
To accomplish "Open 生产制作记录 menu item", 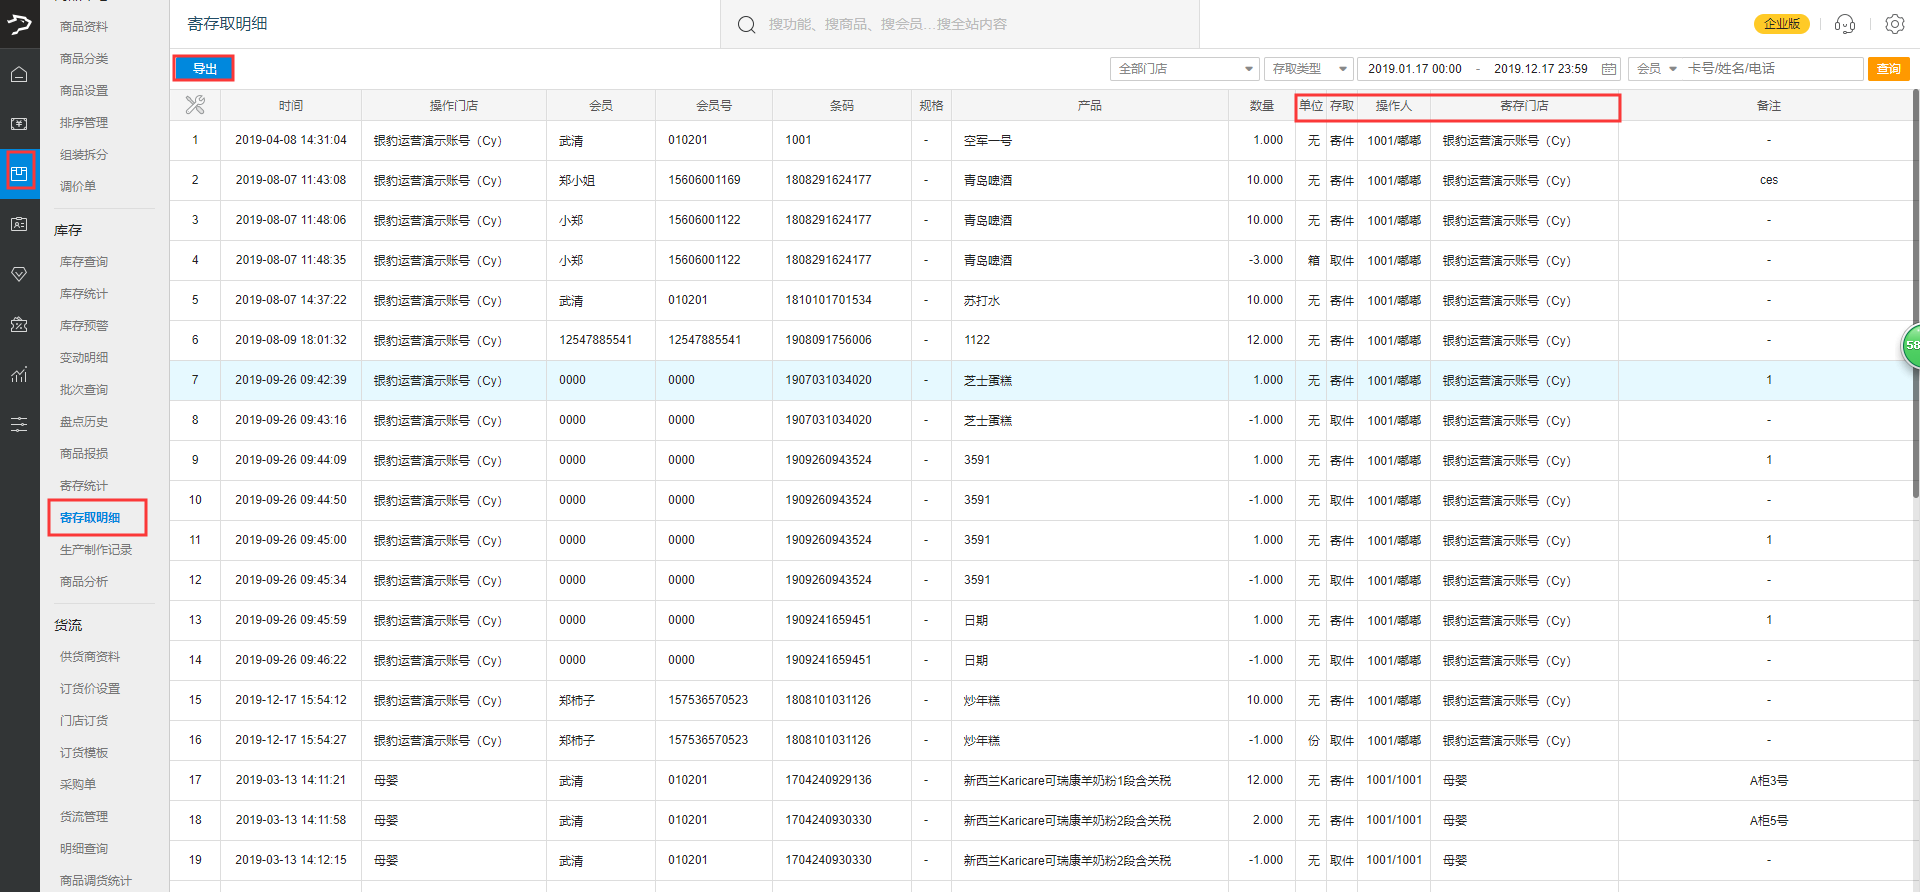I will (96, 550).
